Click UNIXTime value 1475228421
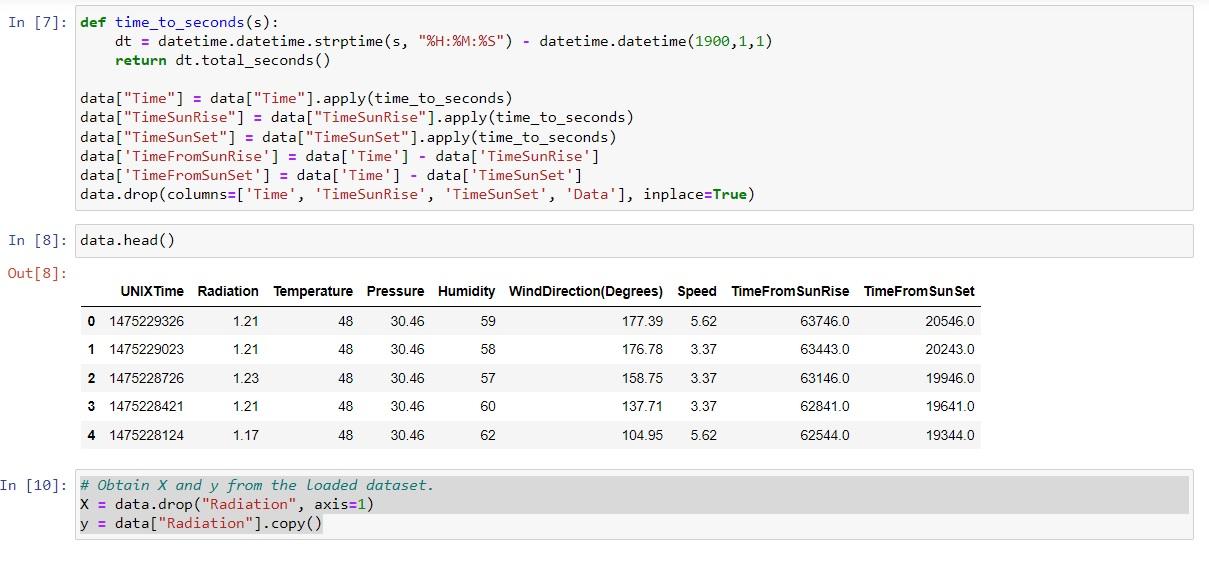Screen dimensions: 1209x563 (x=147, y=407)
